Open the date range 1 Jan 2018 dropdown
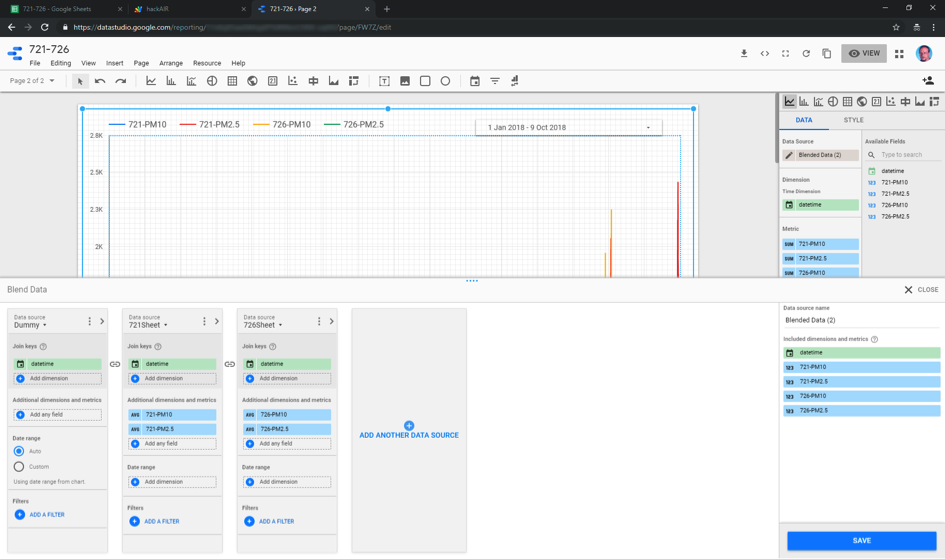 point(568,128)
